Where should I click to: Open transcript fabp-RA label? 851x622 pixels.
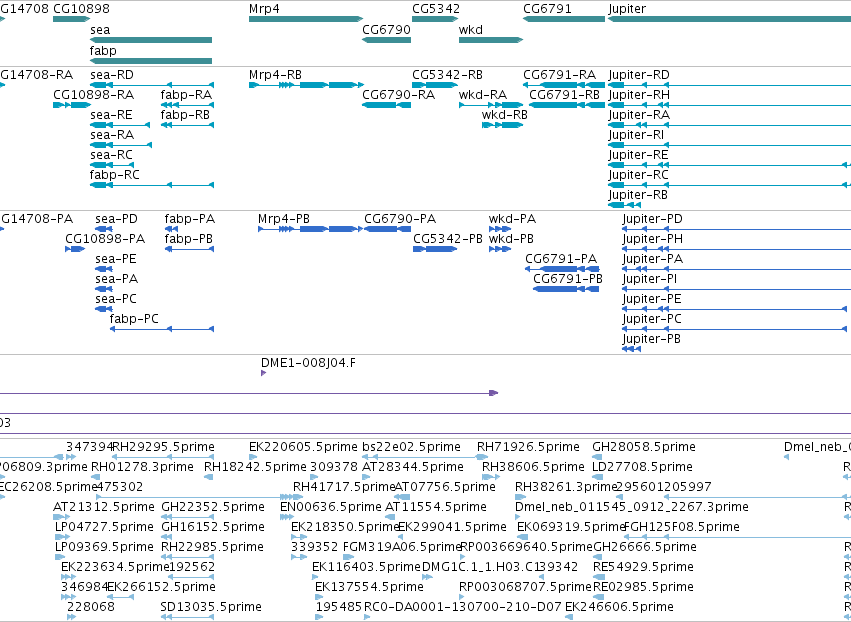(186, 95)
